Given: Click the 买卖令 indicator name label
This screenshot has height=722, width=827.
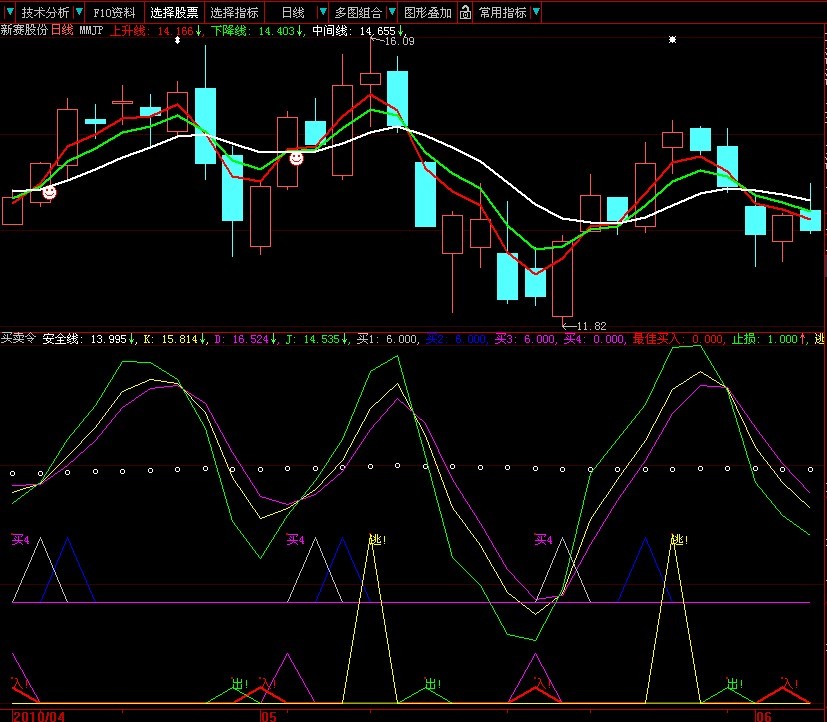Looking at the screenshot, I should [x=18, y=340].
